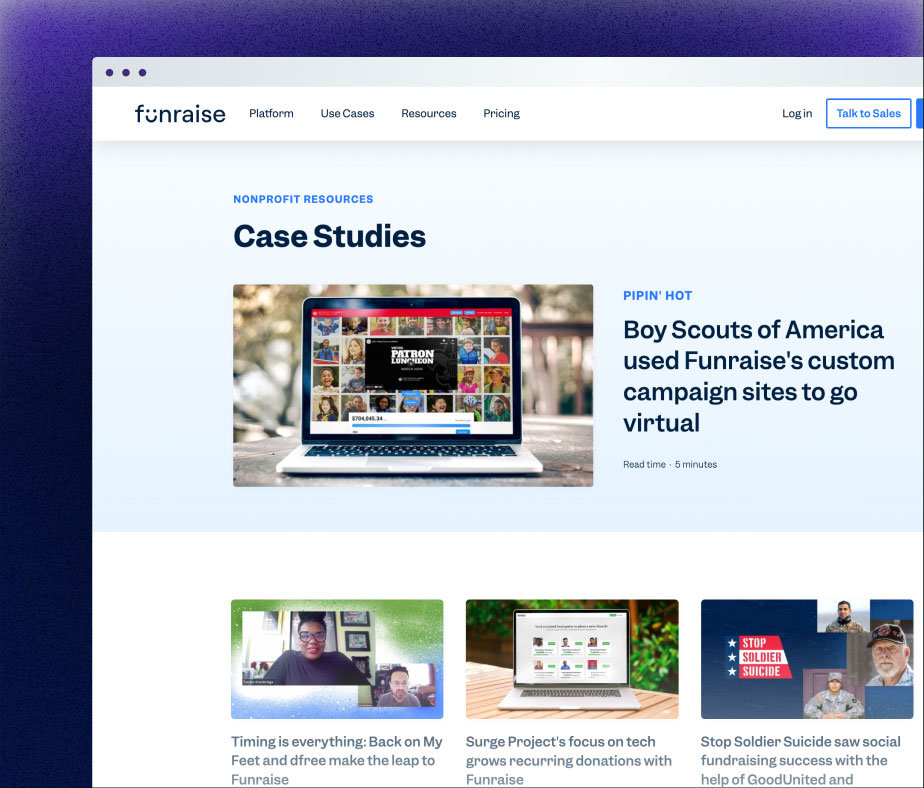Open the Surge Project recurring donations article
Image resolution: width=924 pixels, height=788 pixels.
pyautogui.click(x=569, y=761)
